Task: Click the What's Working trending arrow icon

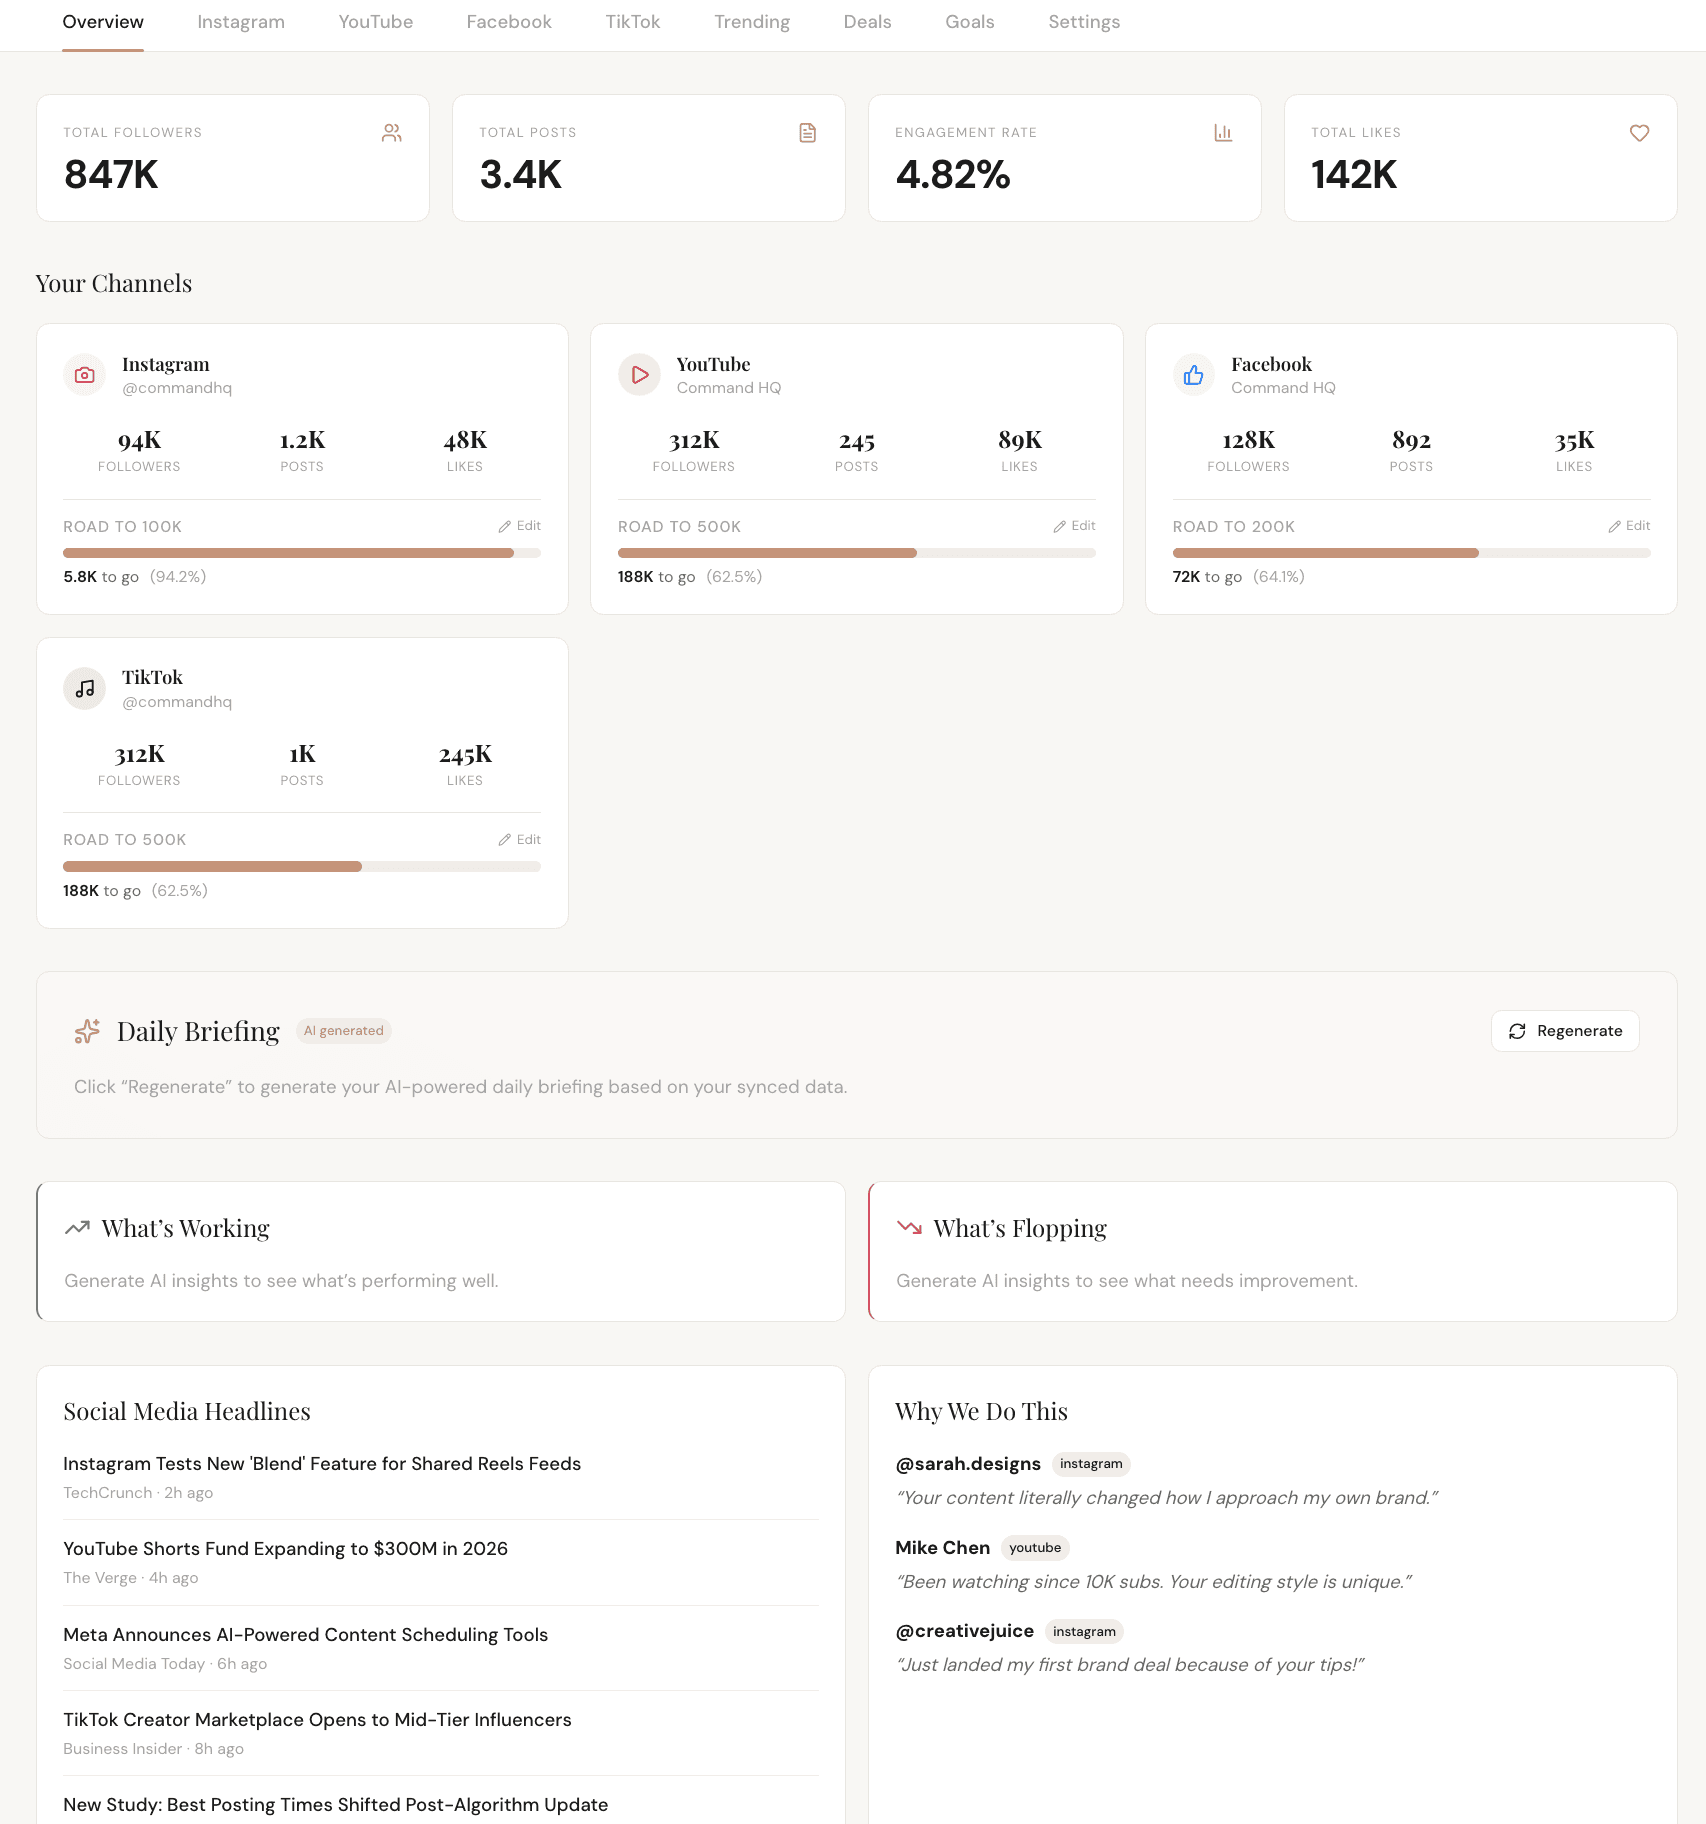Action: pyautogui.click(x=77, y=1227)
